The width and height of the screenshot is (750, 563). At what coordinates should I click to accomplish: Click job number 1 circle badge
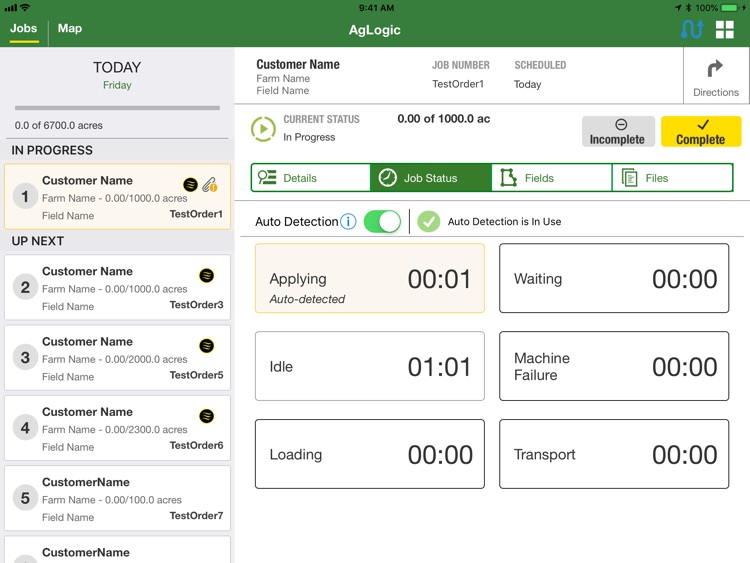point(25,196)
